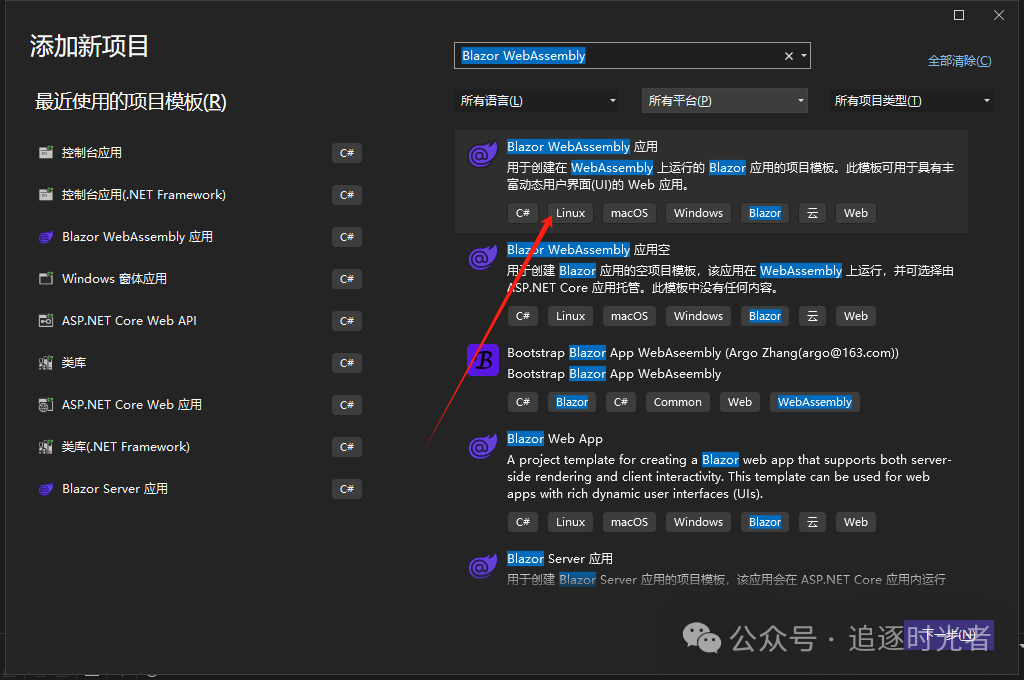Select the Blazor Web App template icon
The image size is (1024, 680).
[x=483, y=447]
